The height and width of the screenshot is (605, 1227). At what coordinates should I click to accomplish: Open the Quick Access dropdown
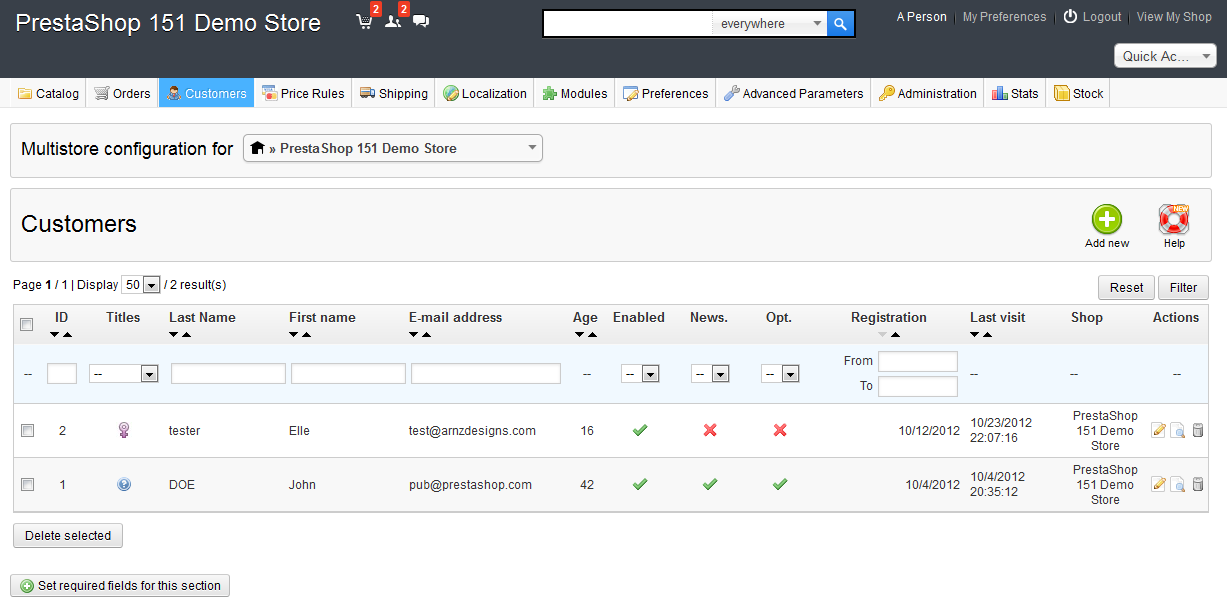click(1165, 56)
